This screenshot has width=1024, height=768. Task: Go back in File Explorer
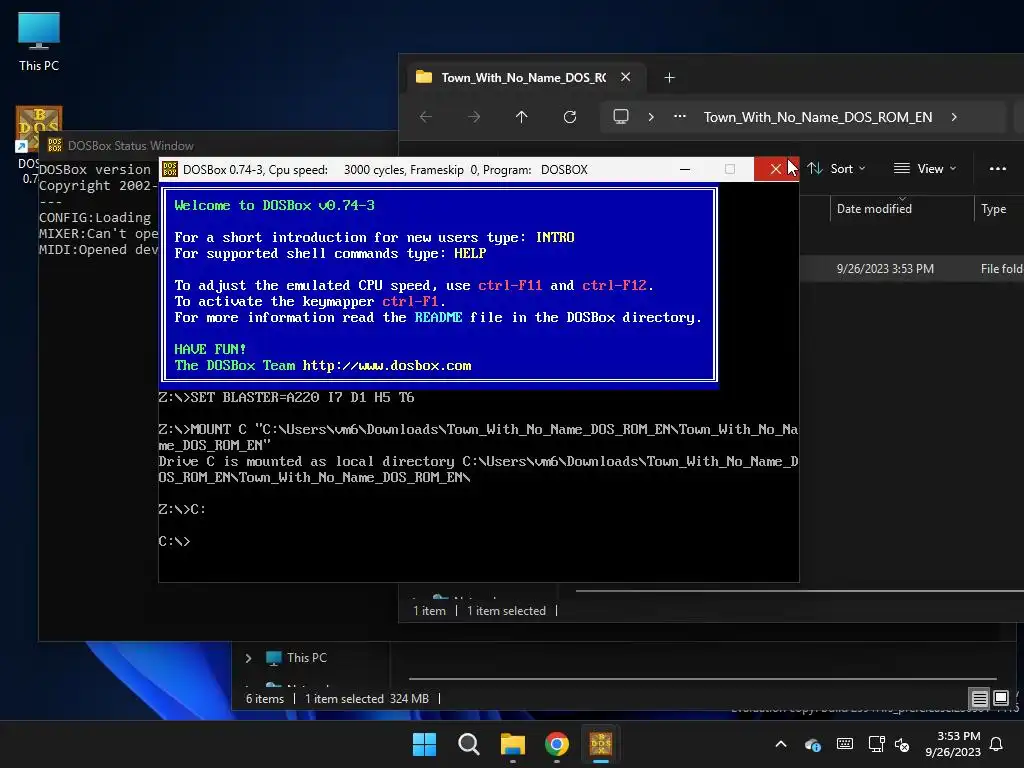pyautogui.click(x=426, y=117)
